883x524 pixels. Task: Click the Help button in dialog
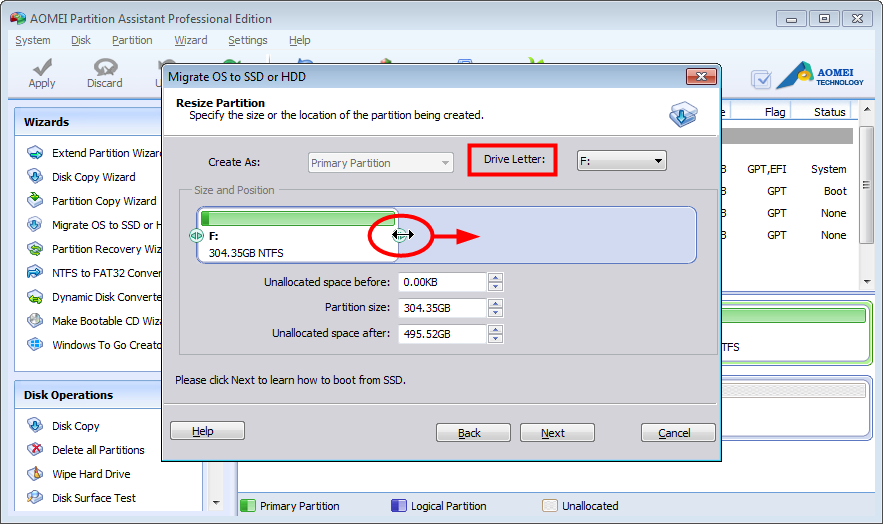[x=207, y=431]
